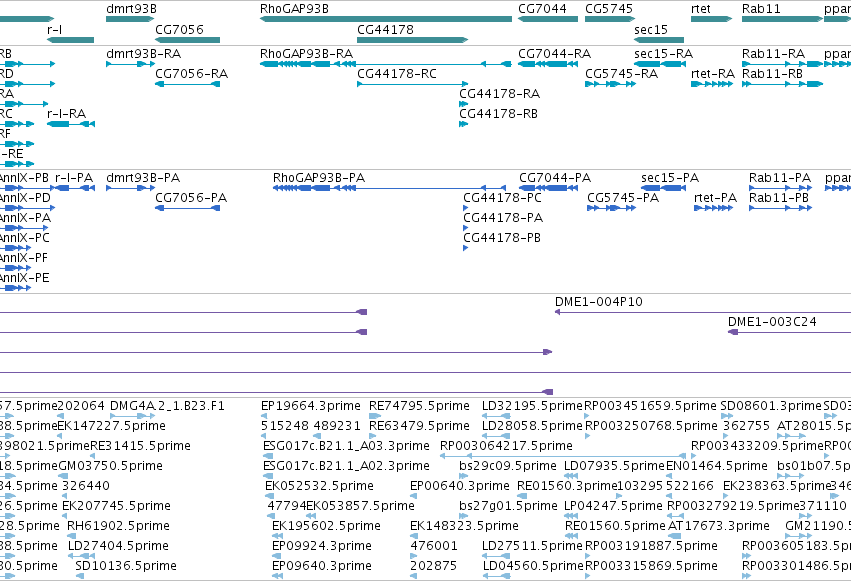The width and height of the screenshot is (851, 581).
Task: Select the r-l-PA protein feature
Action: tap(75, 188)
